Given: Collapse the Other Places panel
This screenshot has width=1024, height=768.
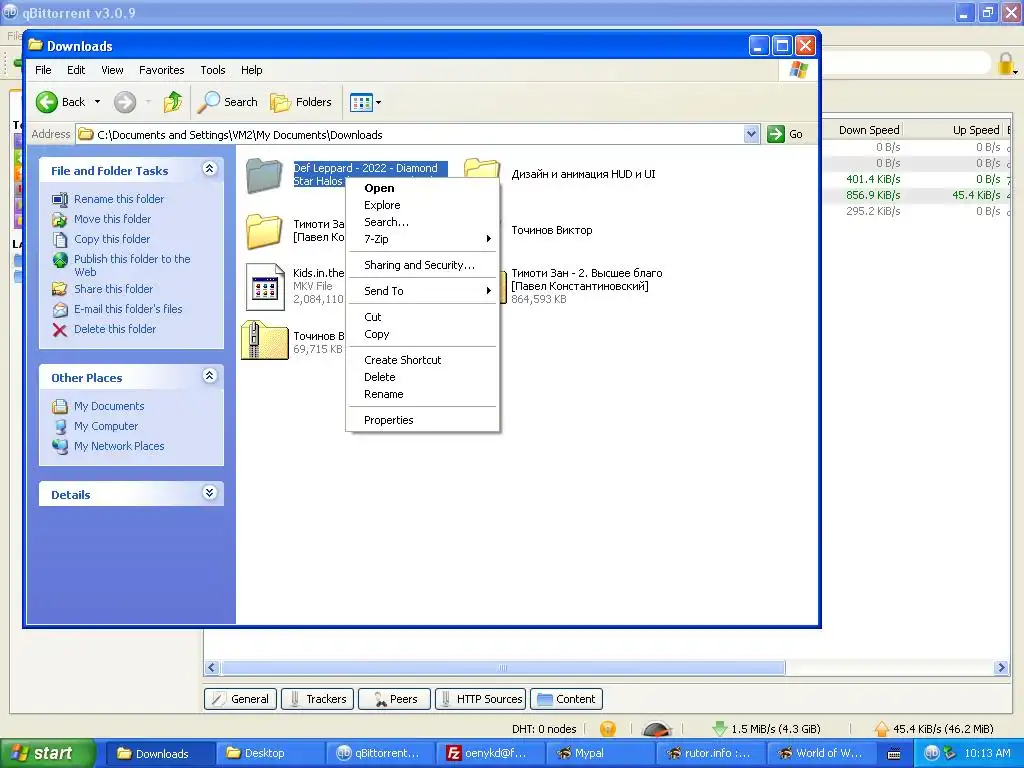Looking at the screenshot, I should point(210,376).
